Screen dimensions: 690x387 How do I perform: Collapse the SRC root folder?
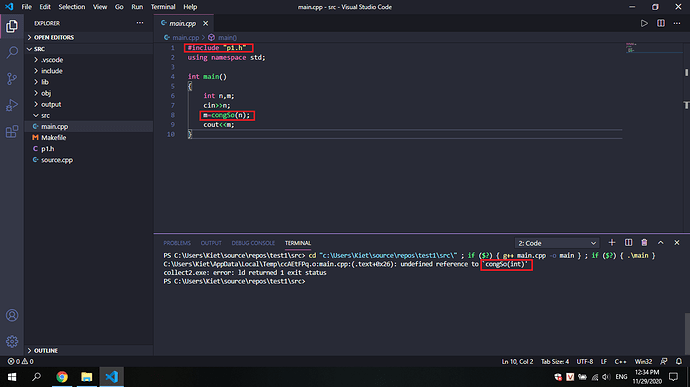click(x=89, y=49)
